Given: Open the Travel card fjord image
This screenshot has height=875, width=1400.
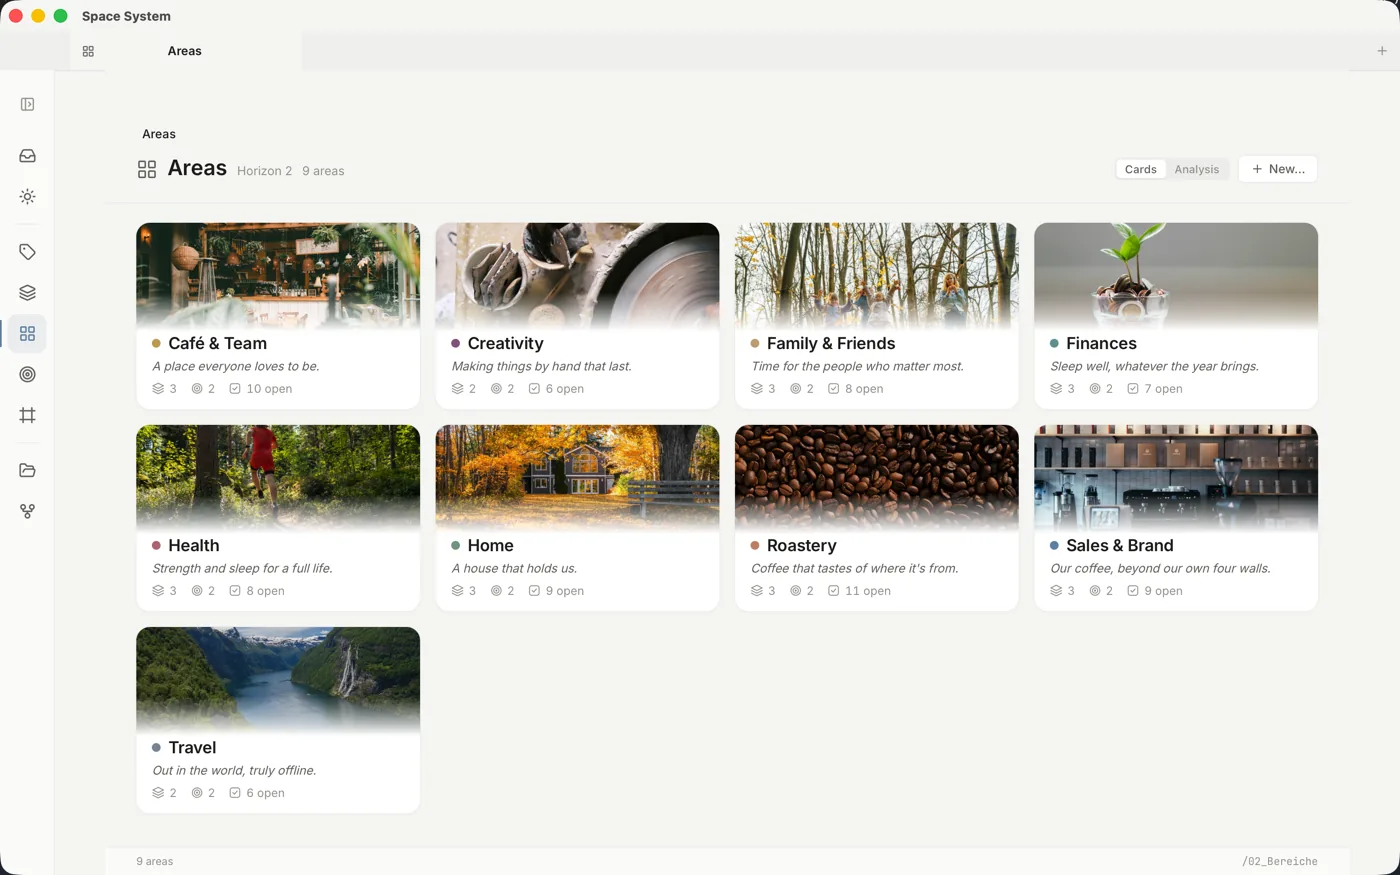Looking at the screenshot, I should (278, 679).
